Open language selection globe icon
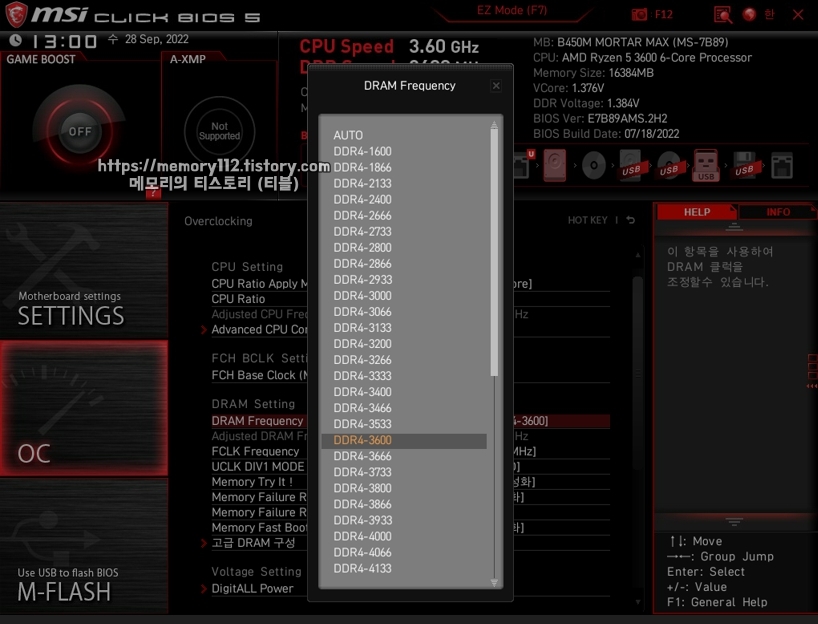 750,14
